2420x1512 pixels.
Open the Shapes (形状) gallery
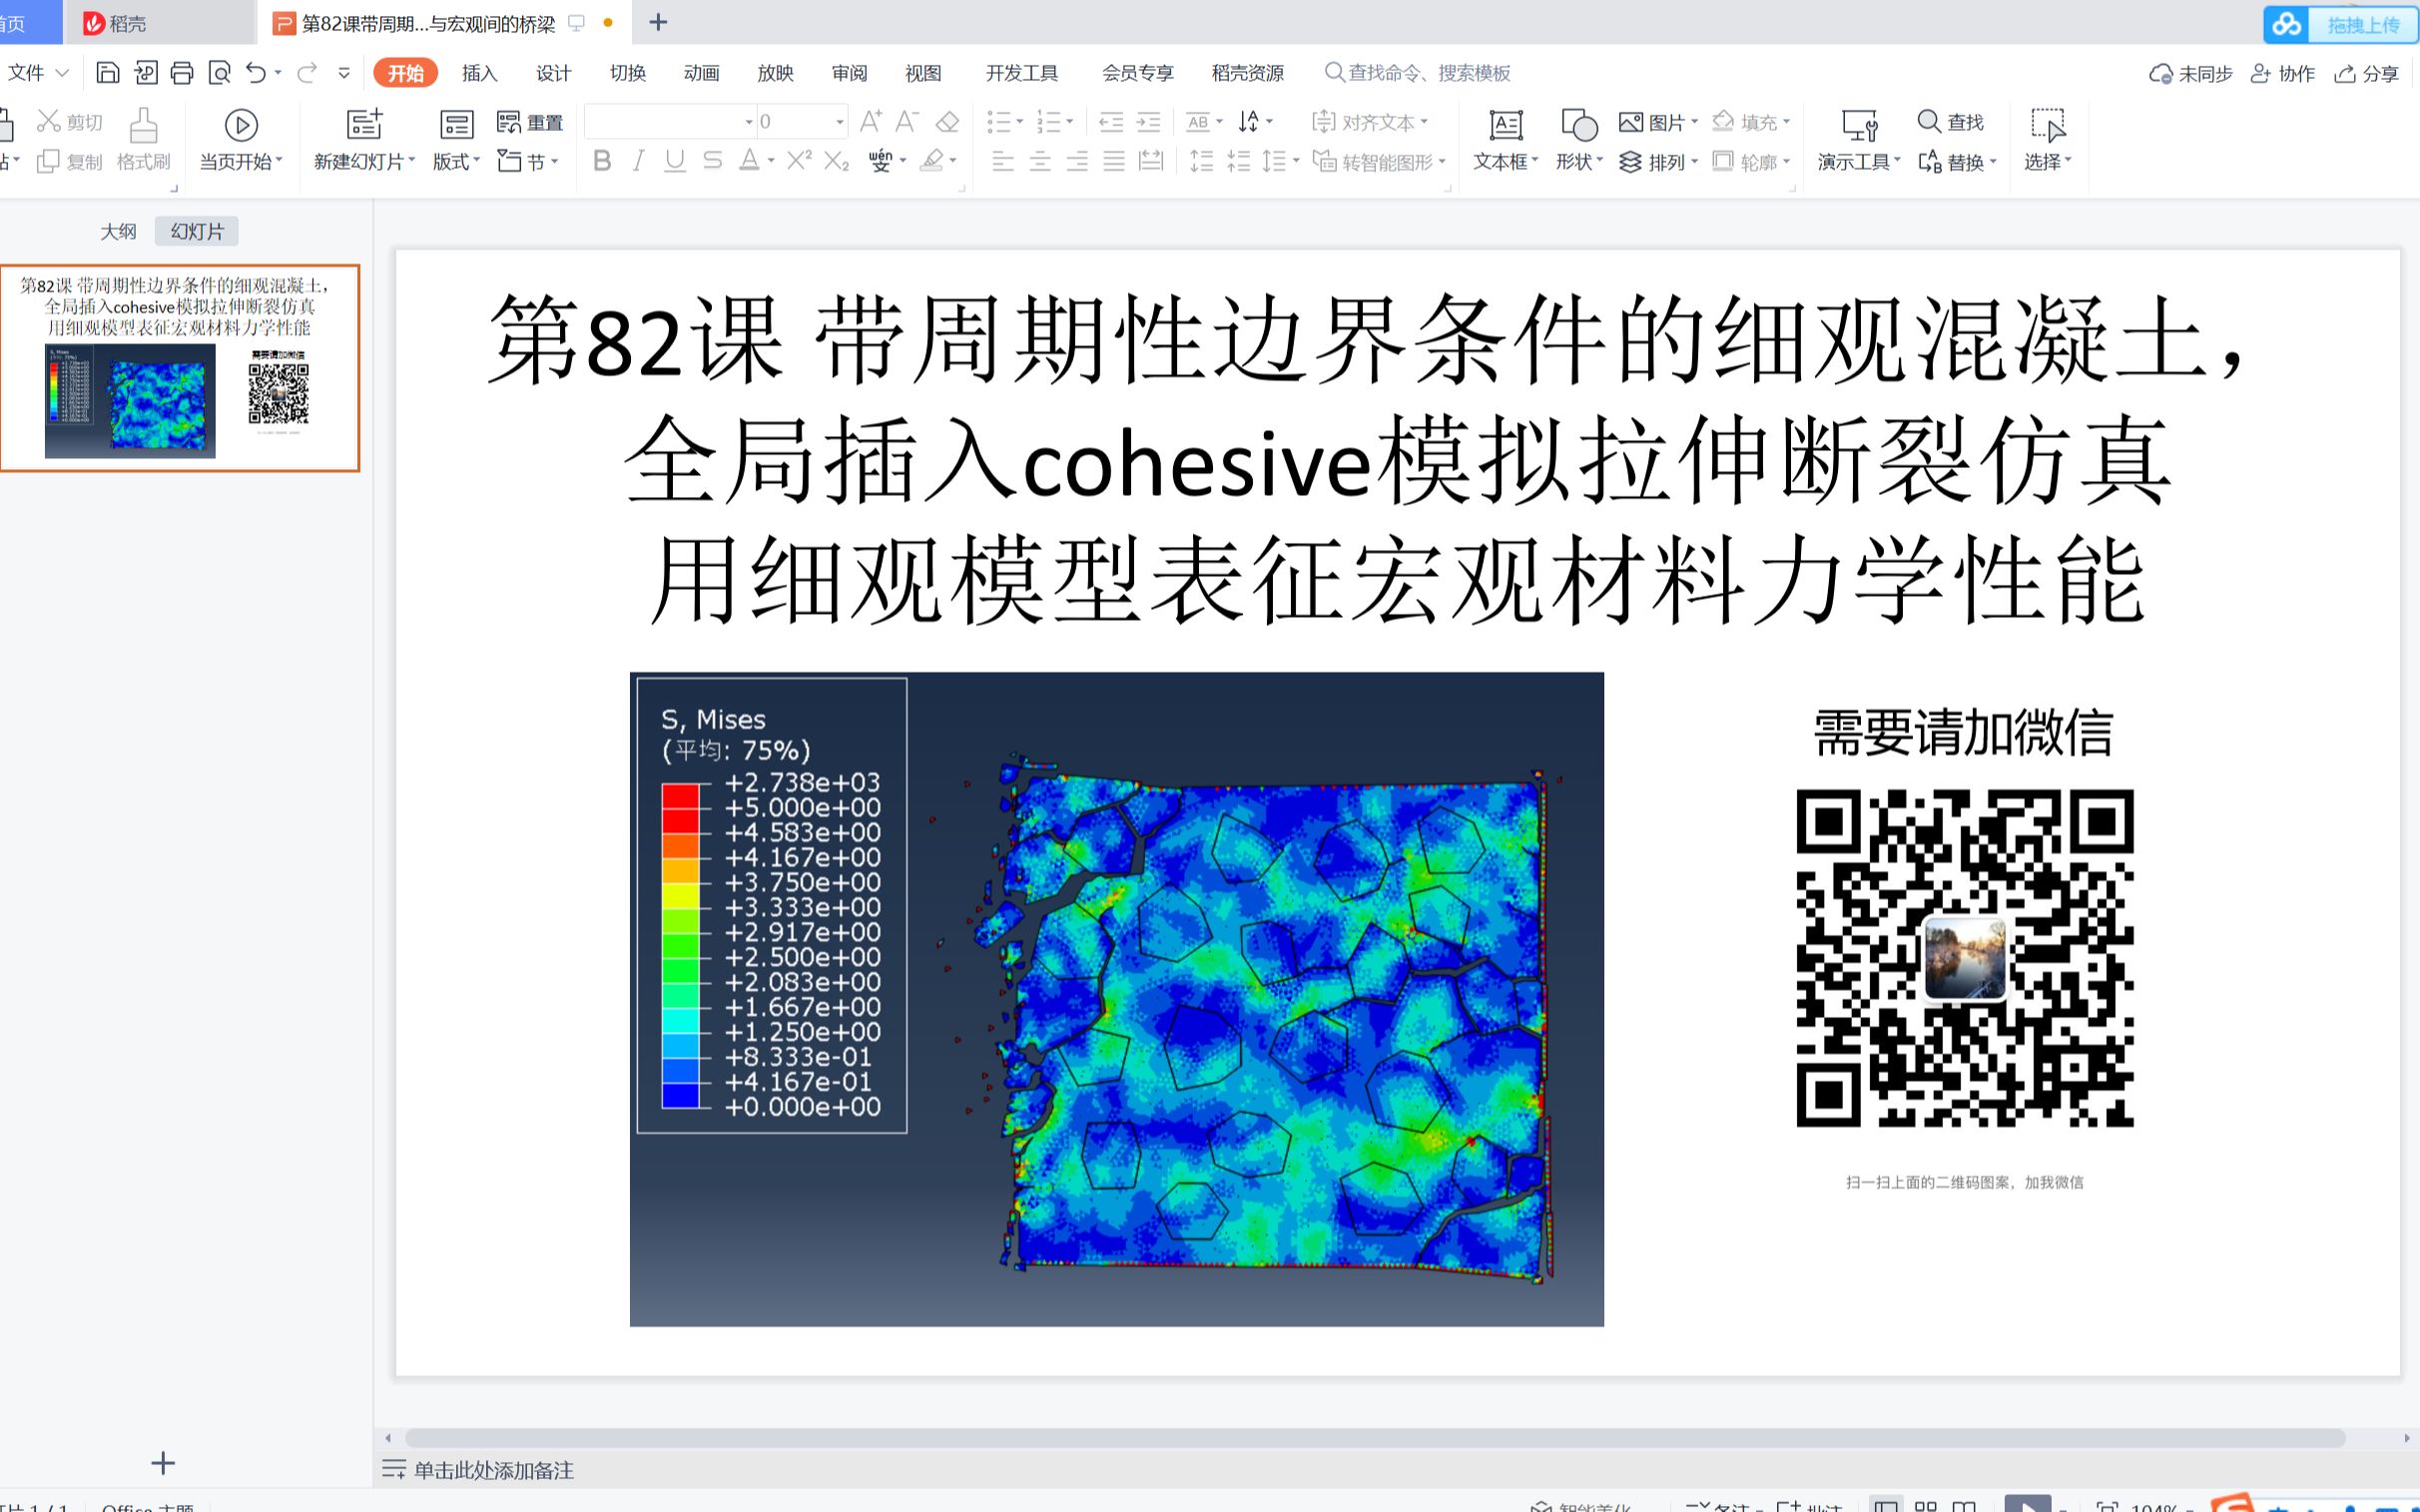pos(1579,141)
